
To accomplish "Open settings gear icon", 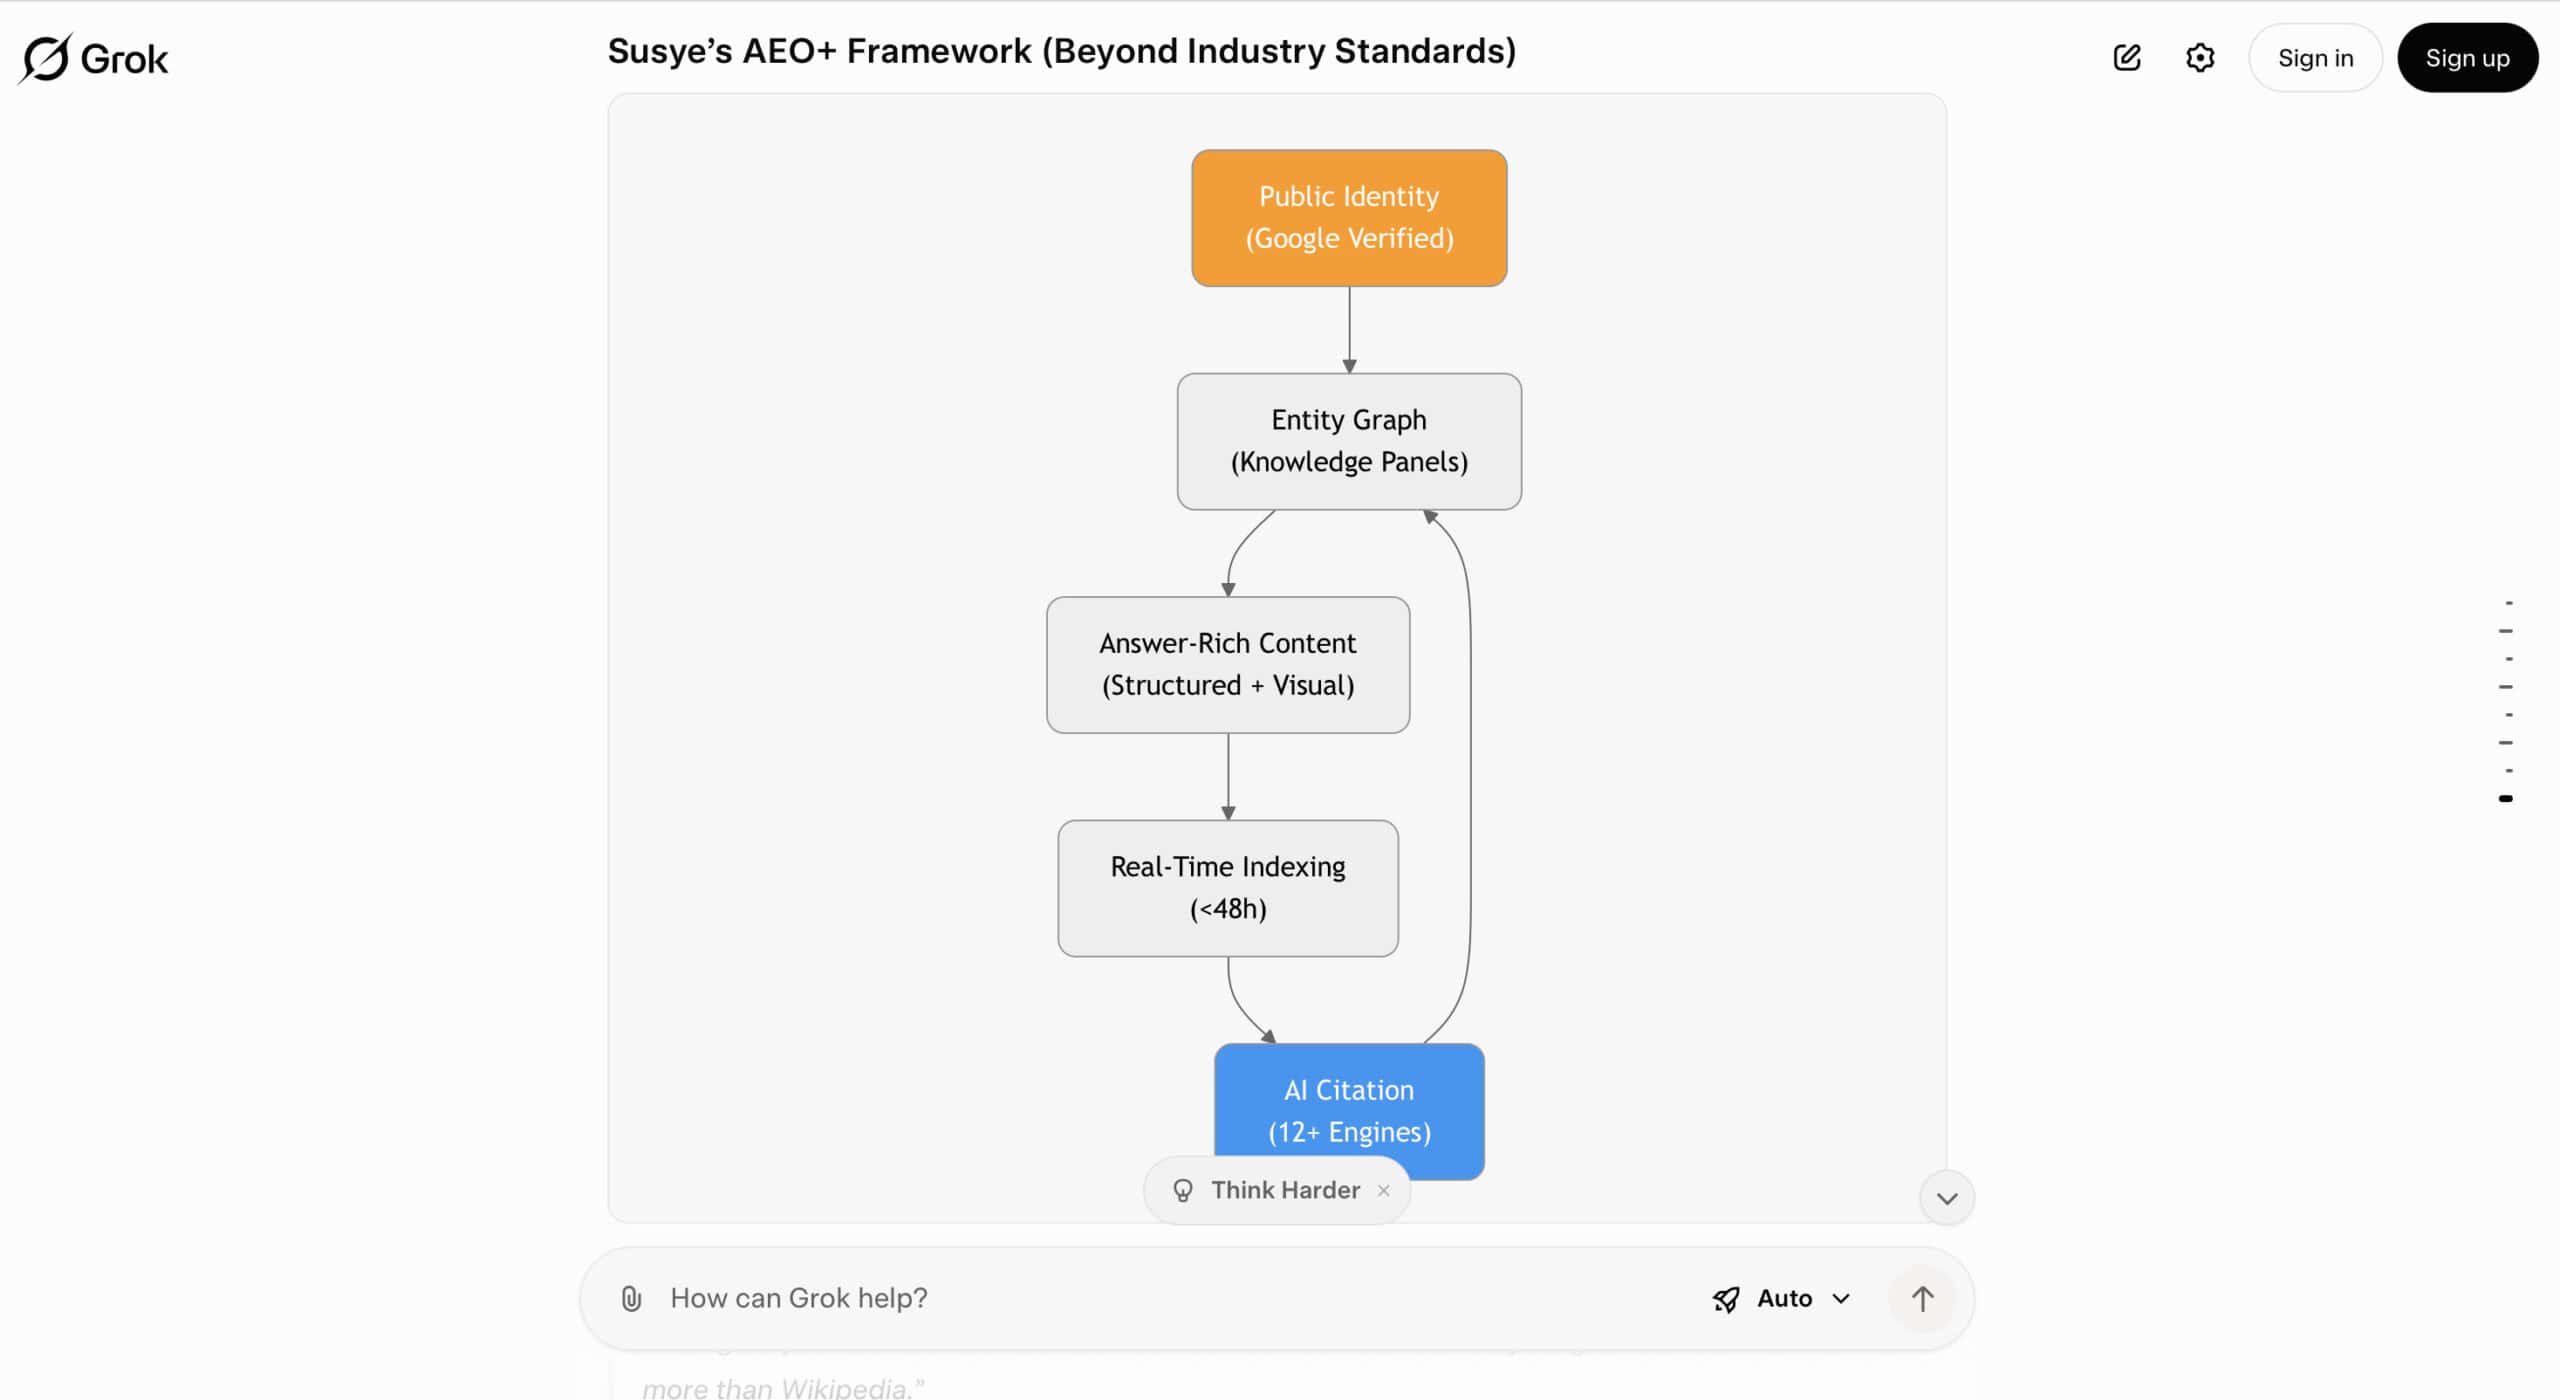I will tap(2200, 58).
